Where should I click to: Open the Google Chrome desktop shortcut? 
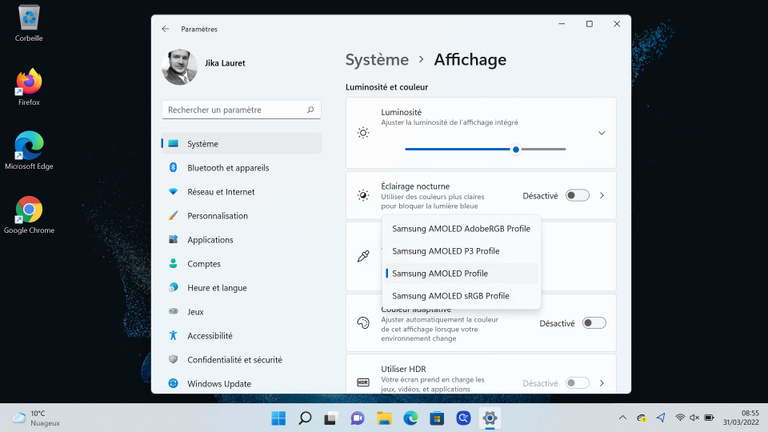(29, 215)
